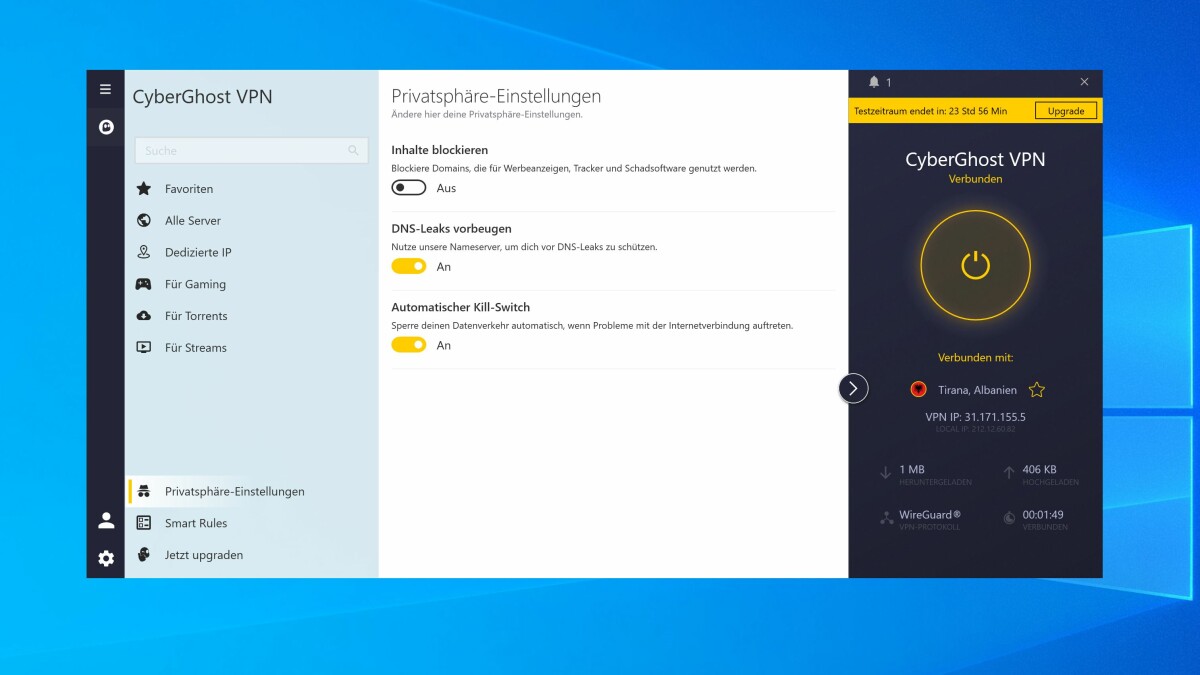The width and height of the screenshot is (1200, 675).
Task: Click the Privatsphäre-Einstellungen page heading
Action: tap(496, 96)
